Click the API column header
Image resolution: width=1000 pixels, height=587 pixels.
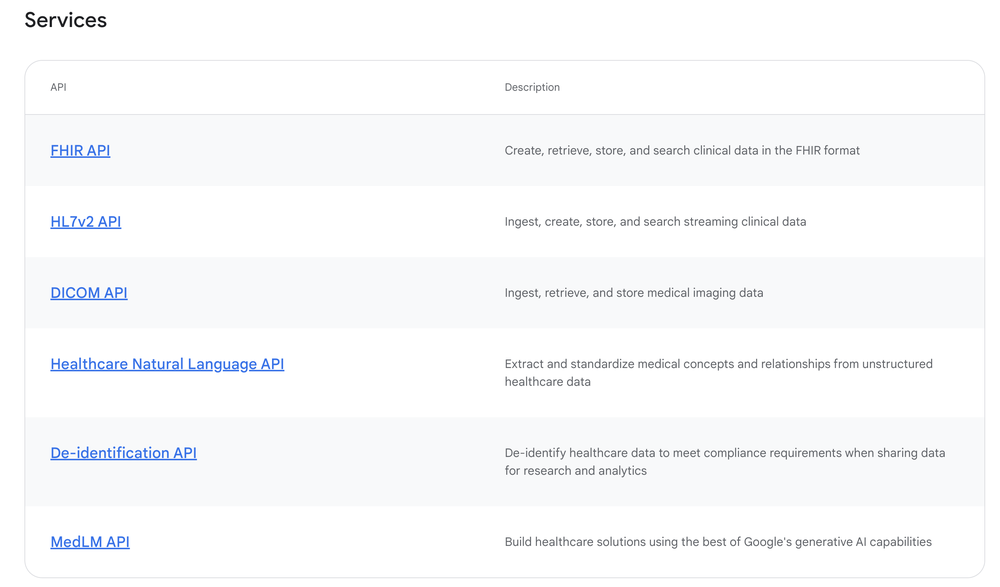pyautogui.click(x=58, y=88)
